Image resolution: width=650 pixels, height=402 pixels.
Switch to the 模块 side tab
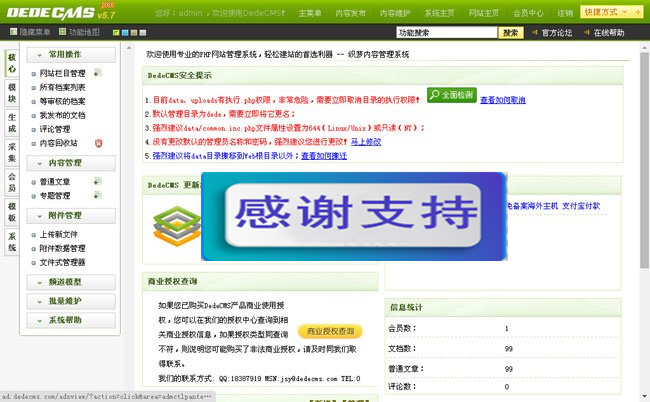pyautogui.click(x=12, y=93)
